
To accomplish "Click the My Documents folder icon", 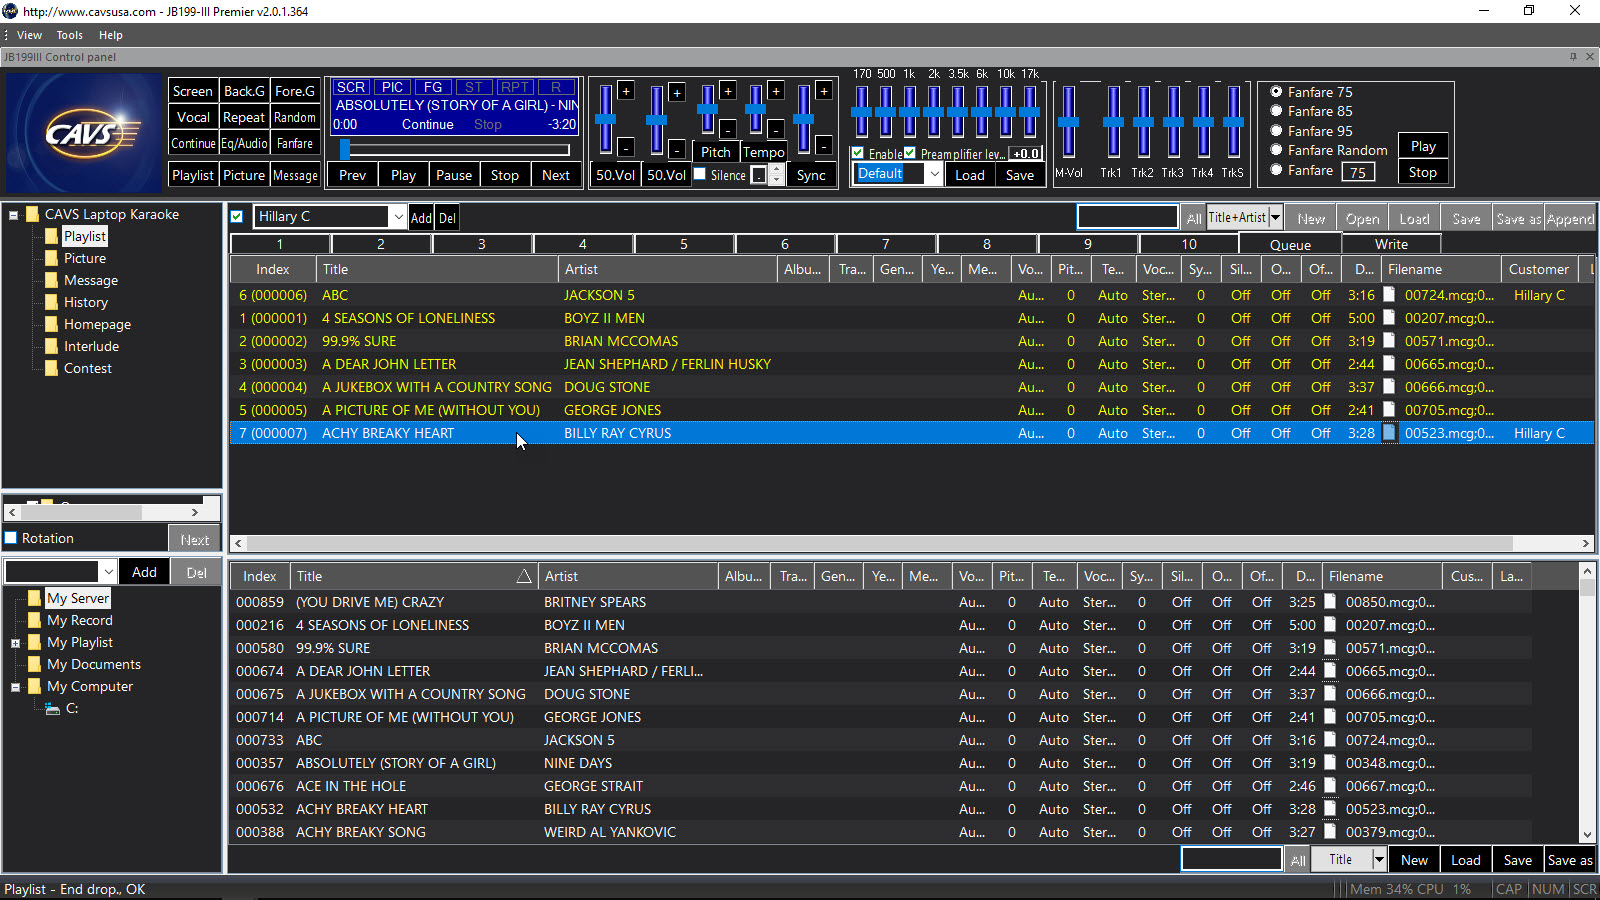I will coord(35,665).
